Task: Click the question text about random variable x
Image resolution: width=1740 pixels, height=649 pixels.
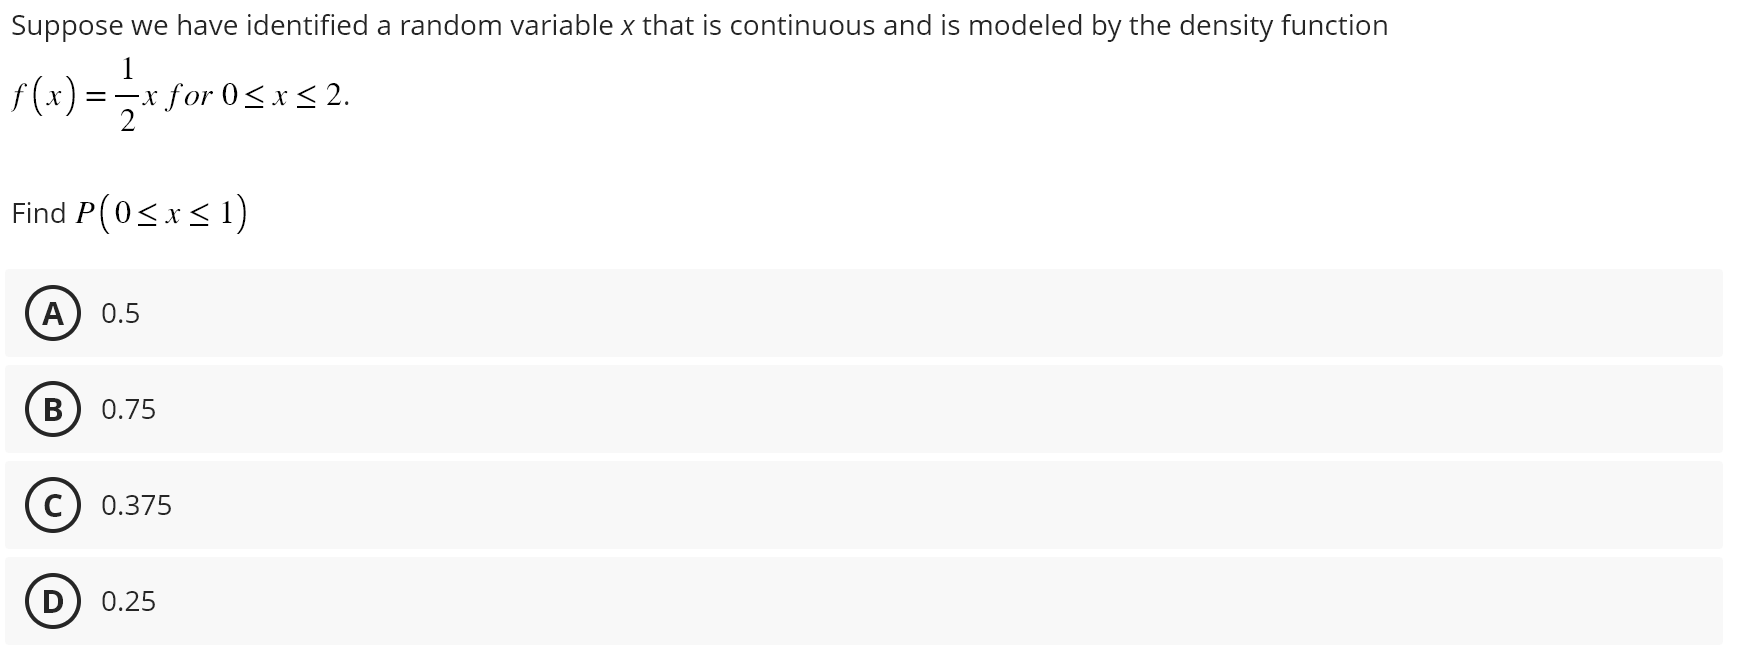Action: point(700,26)
